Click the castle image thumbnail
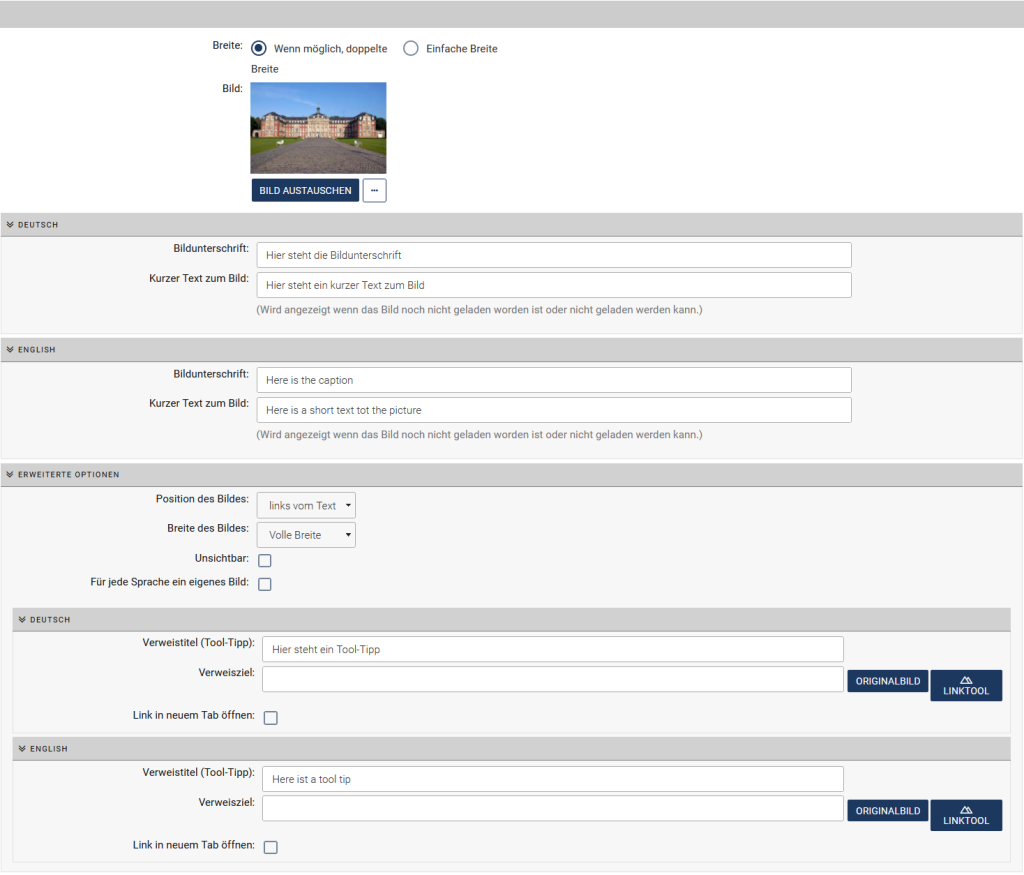The image size is (1024, 875). (x=318, y=128)
